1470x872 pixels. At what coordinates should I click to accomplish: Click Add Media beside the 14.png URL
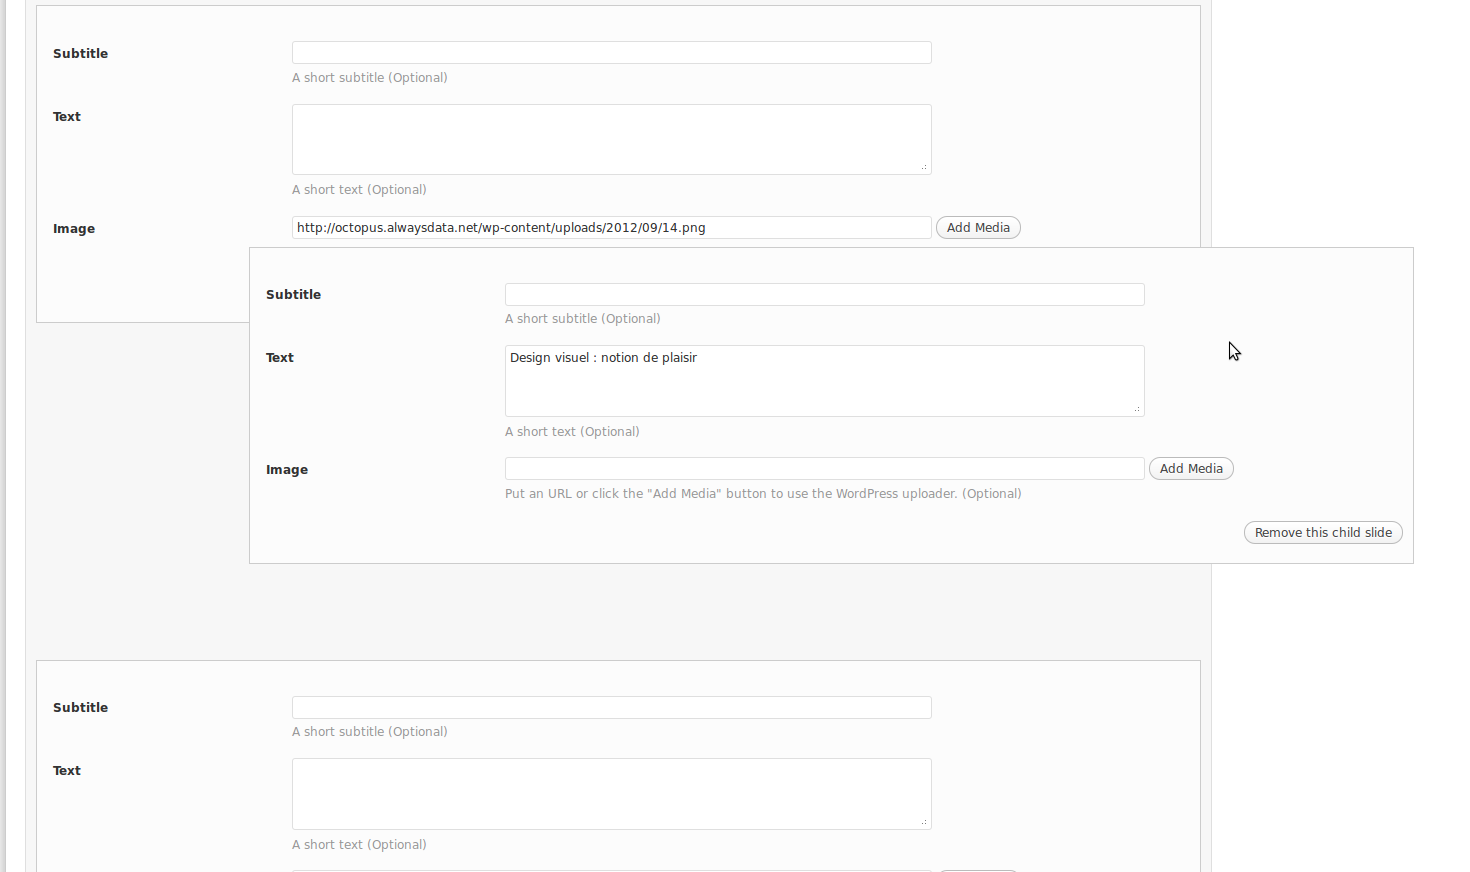tap(977, 228)
